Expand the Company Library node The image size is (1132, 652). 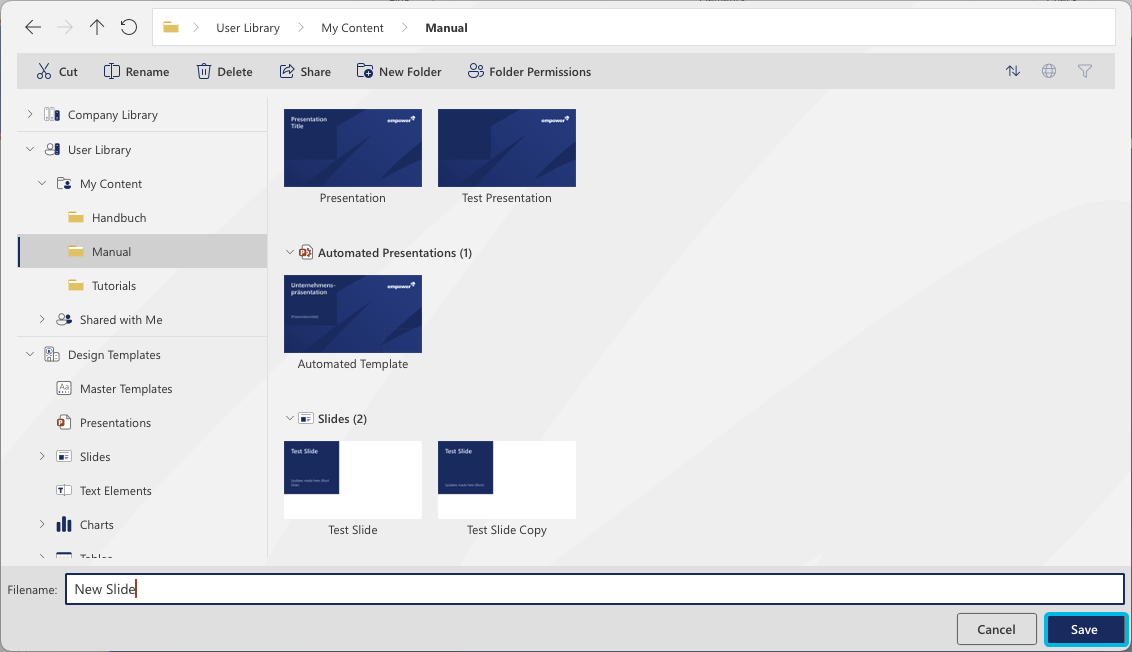pyautogui.click(x=30, y=114)
